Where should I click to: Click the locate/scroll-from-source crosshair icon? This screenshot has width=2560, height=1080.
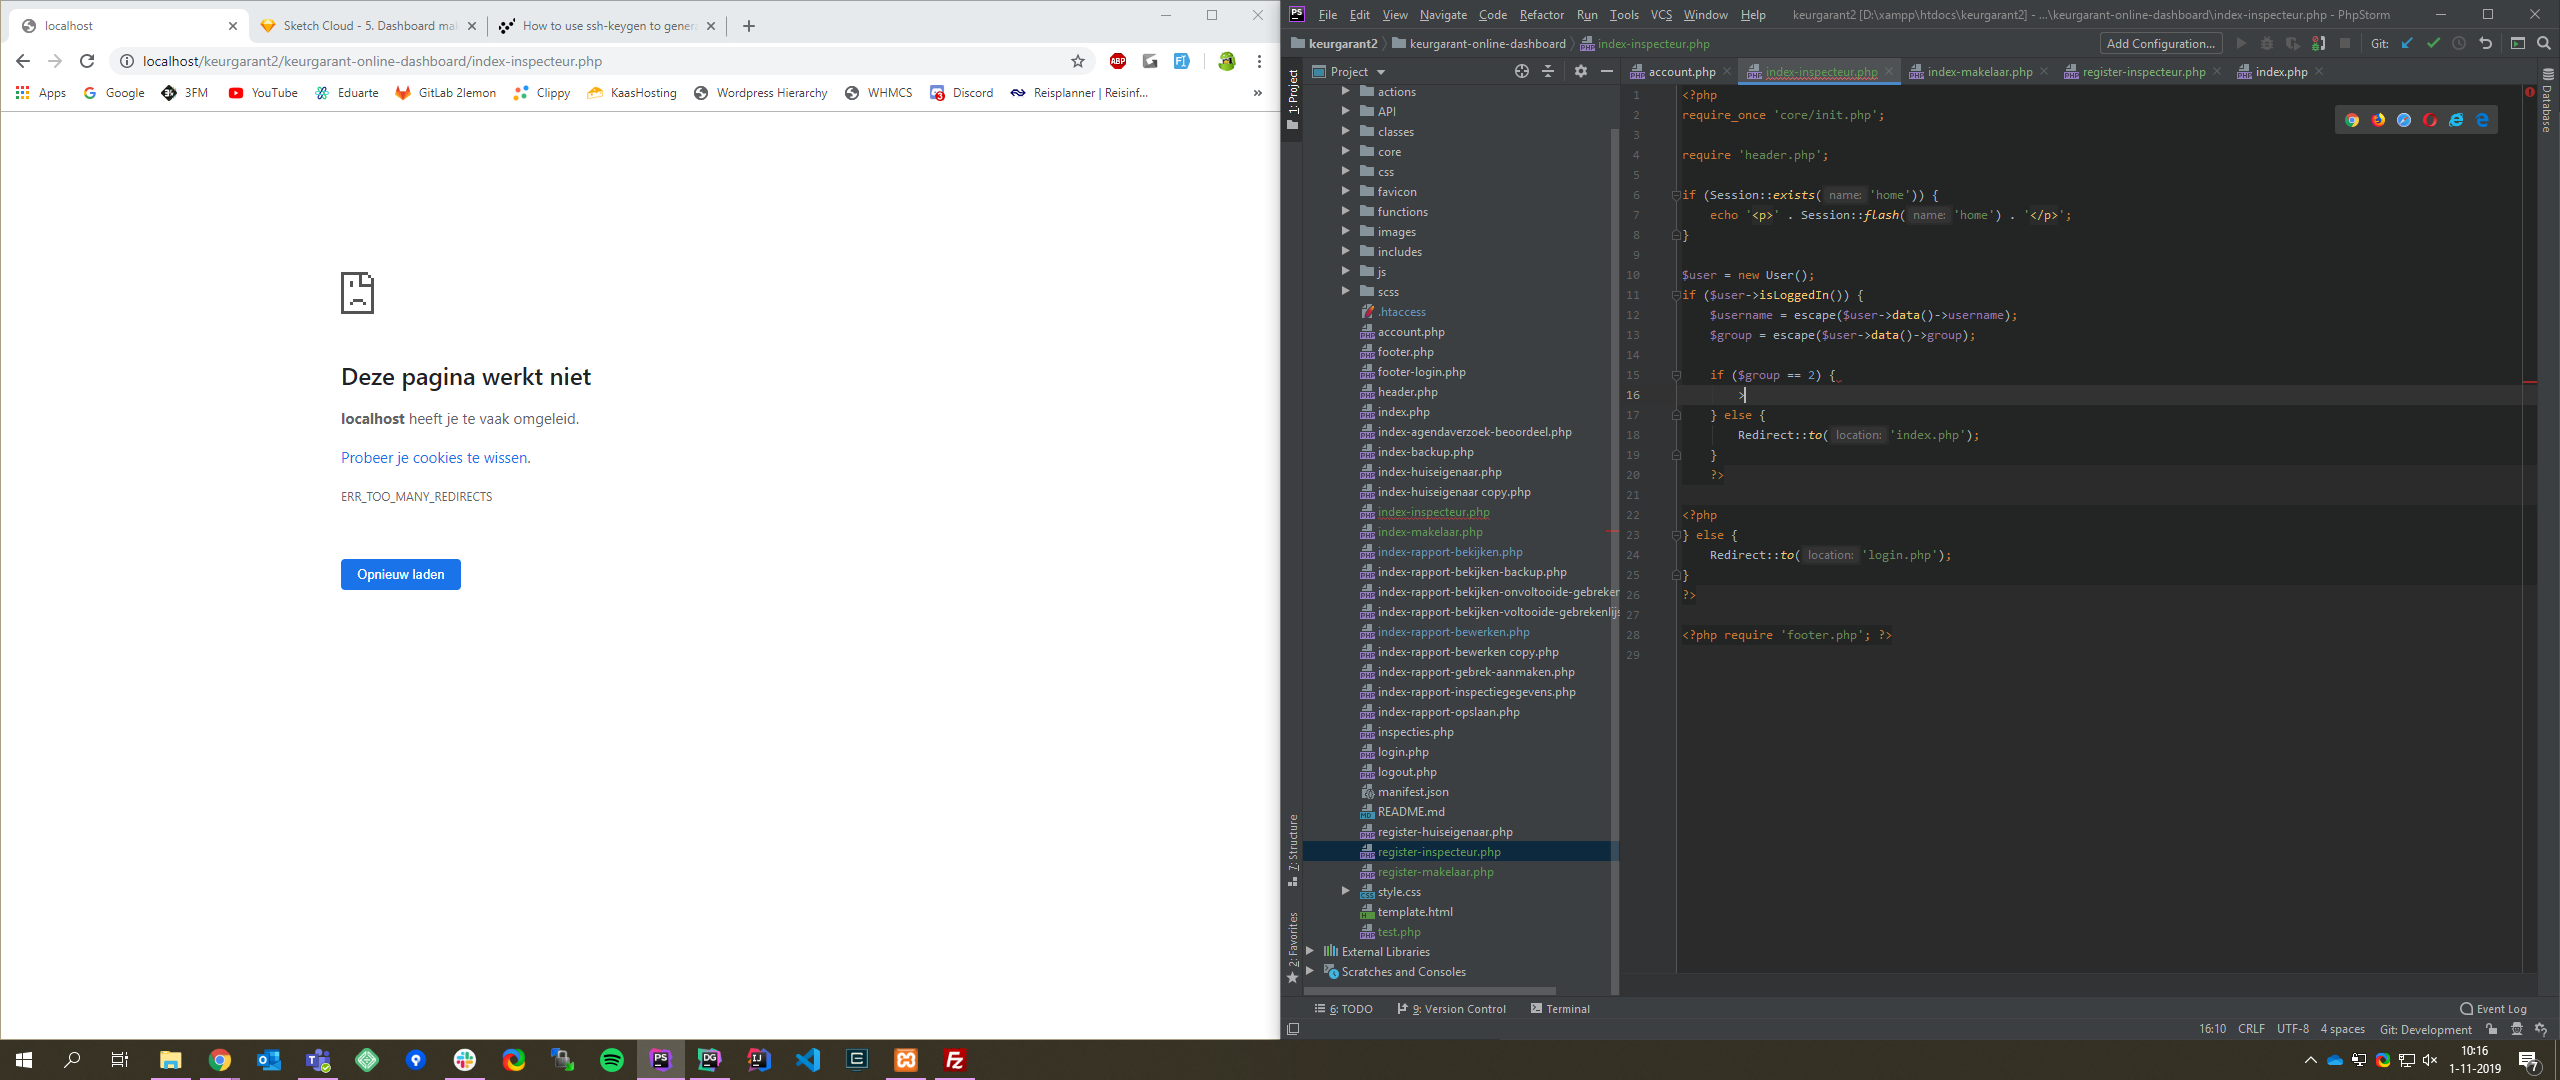click(1521, 71)
